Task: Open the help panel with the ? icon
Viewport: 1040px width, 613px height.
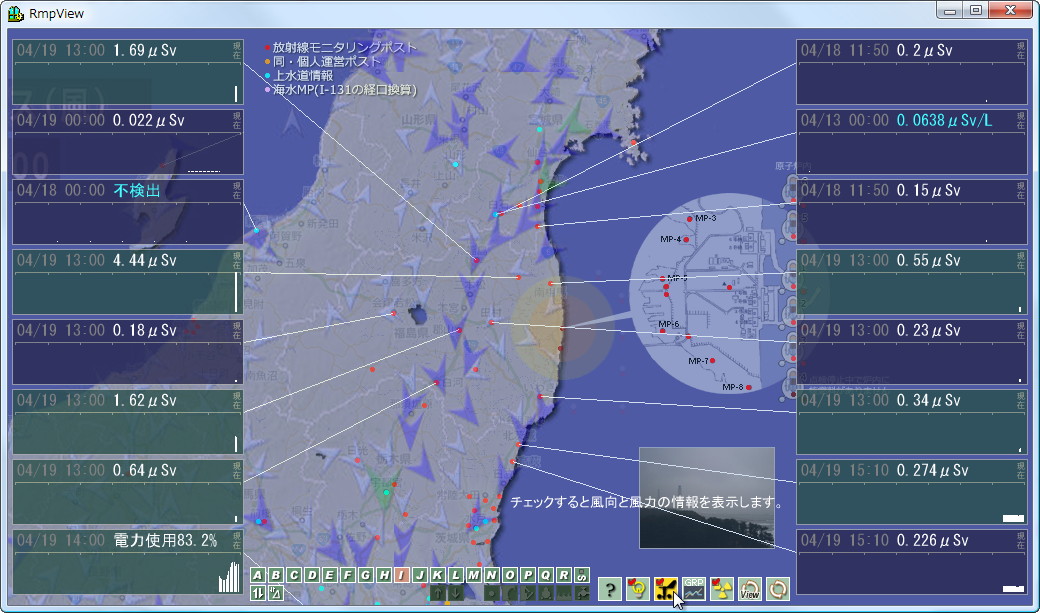Action: pyautogui.click(x=611, y=591)
